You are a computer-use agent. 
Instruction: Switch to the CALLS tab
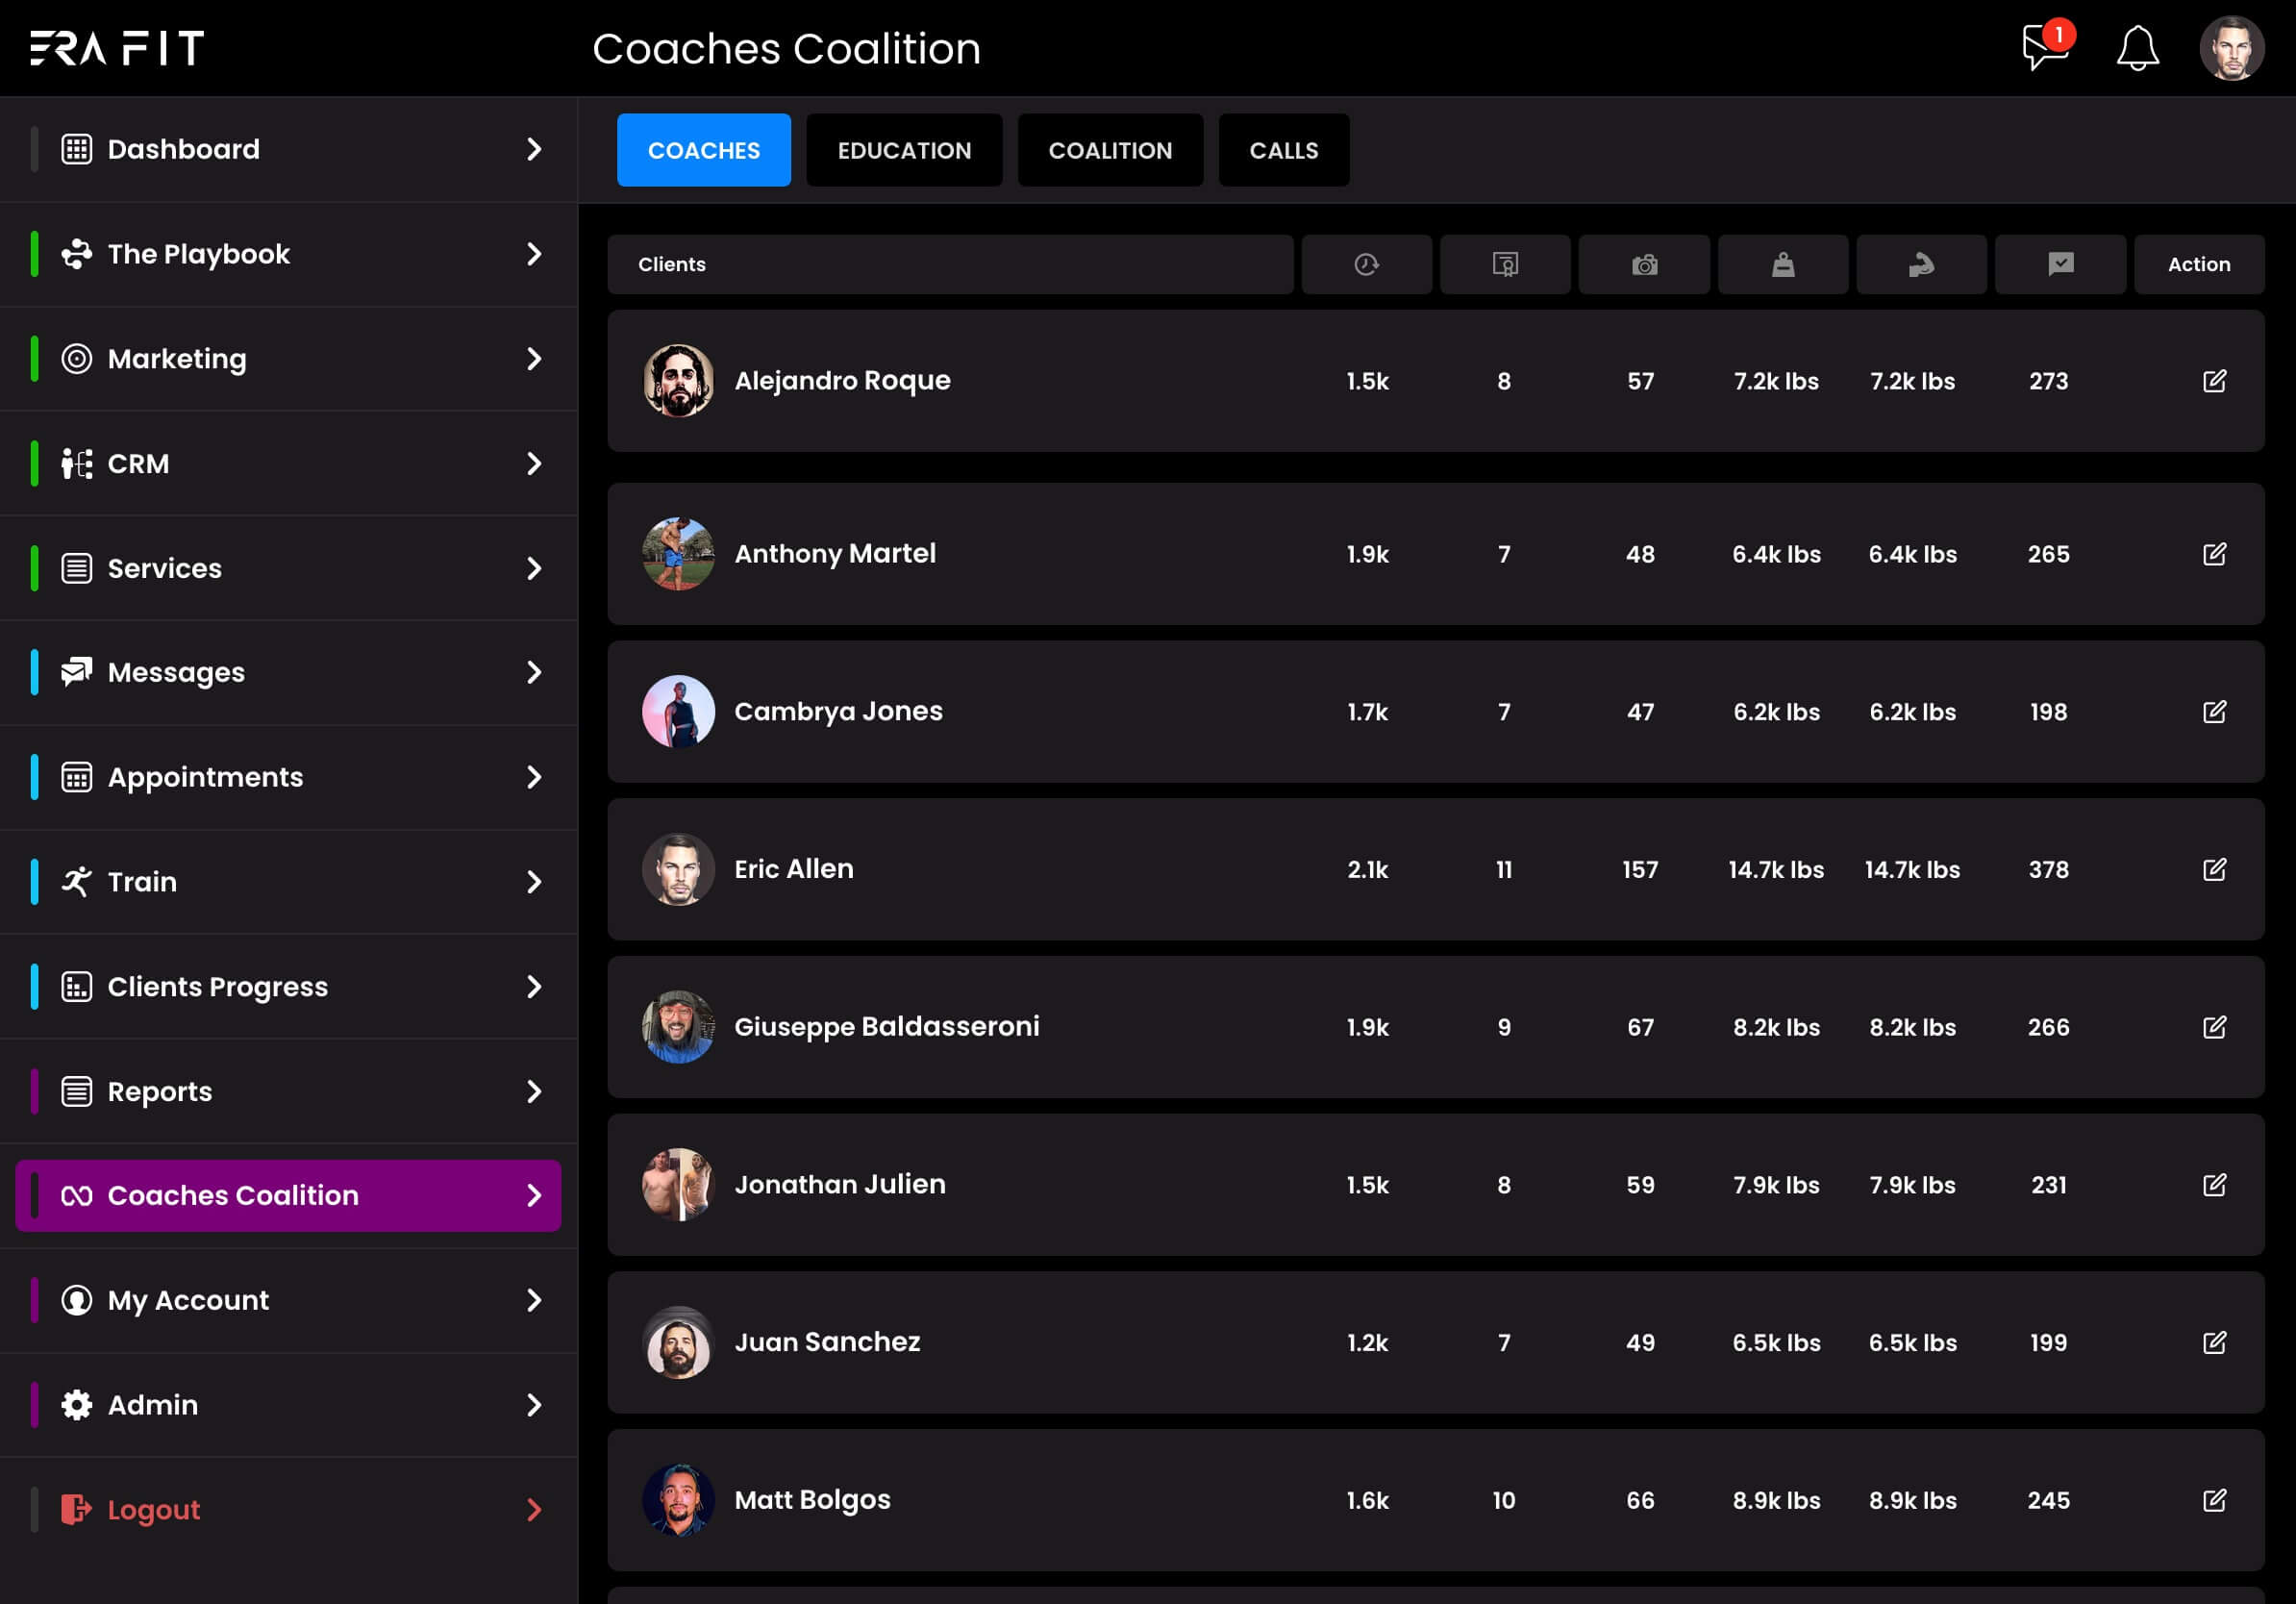tap(1284, 150)
